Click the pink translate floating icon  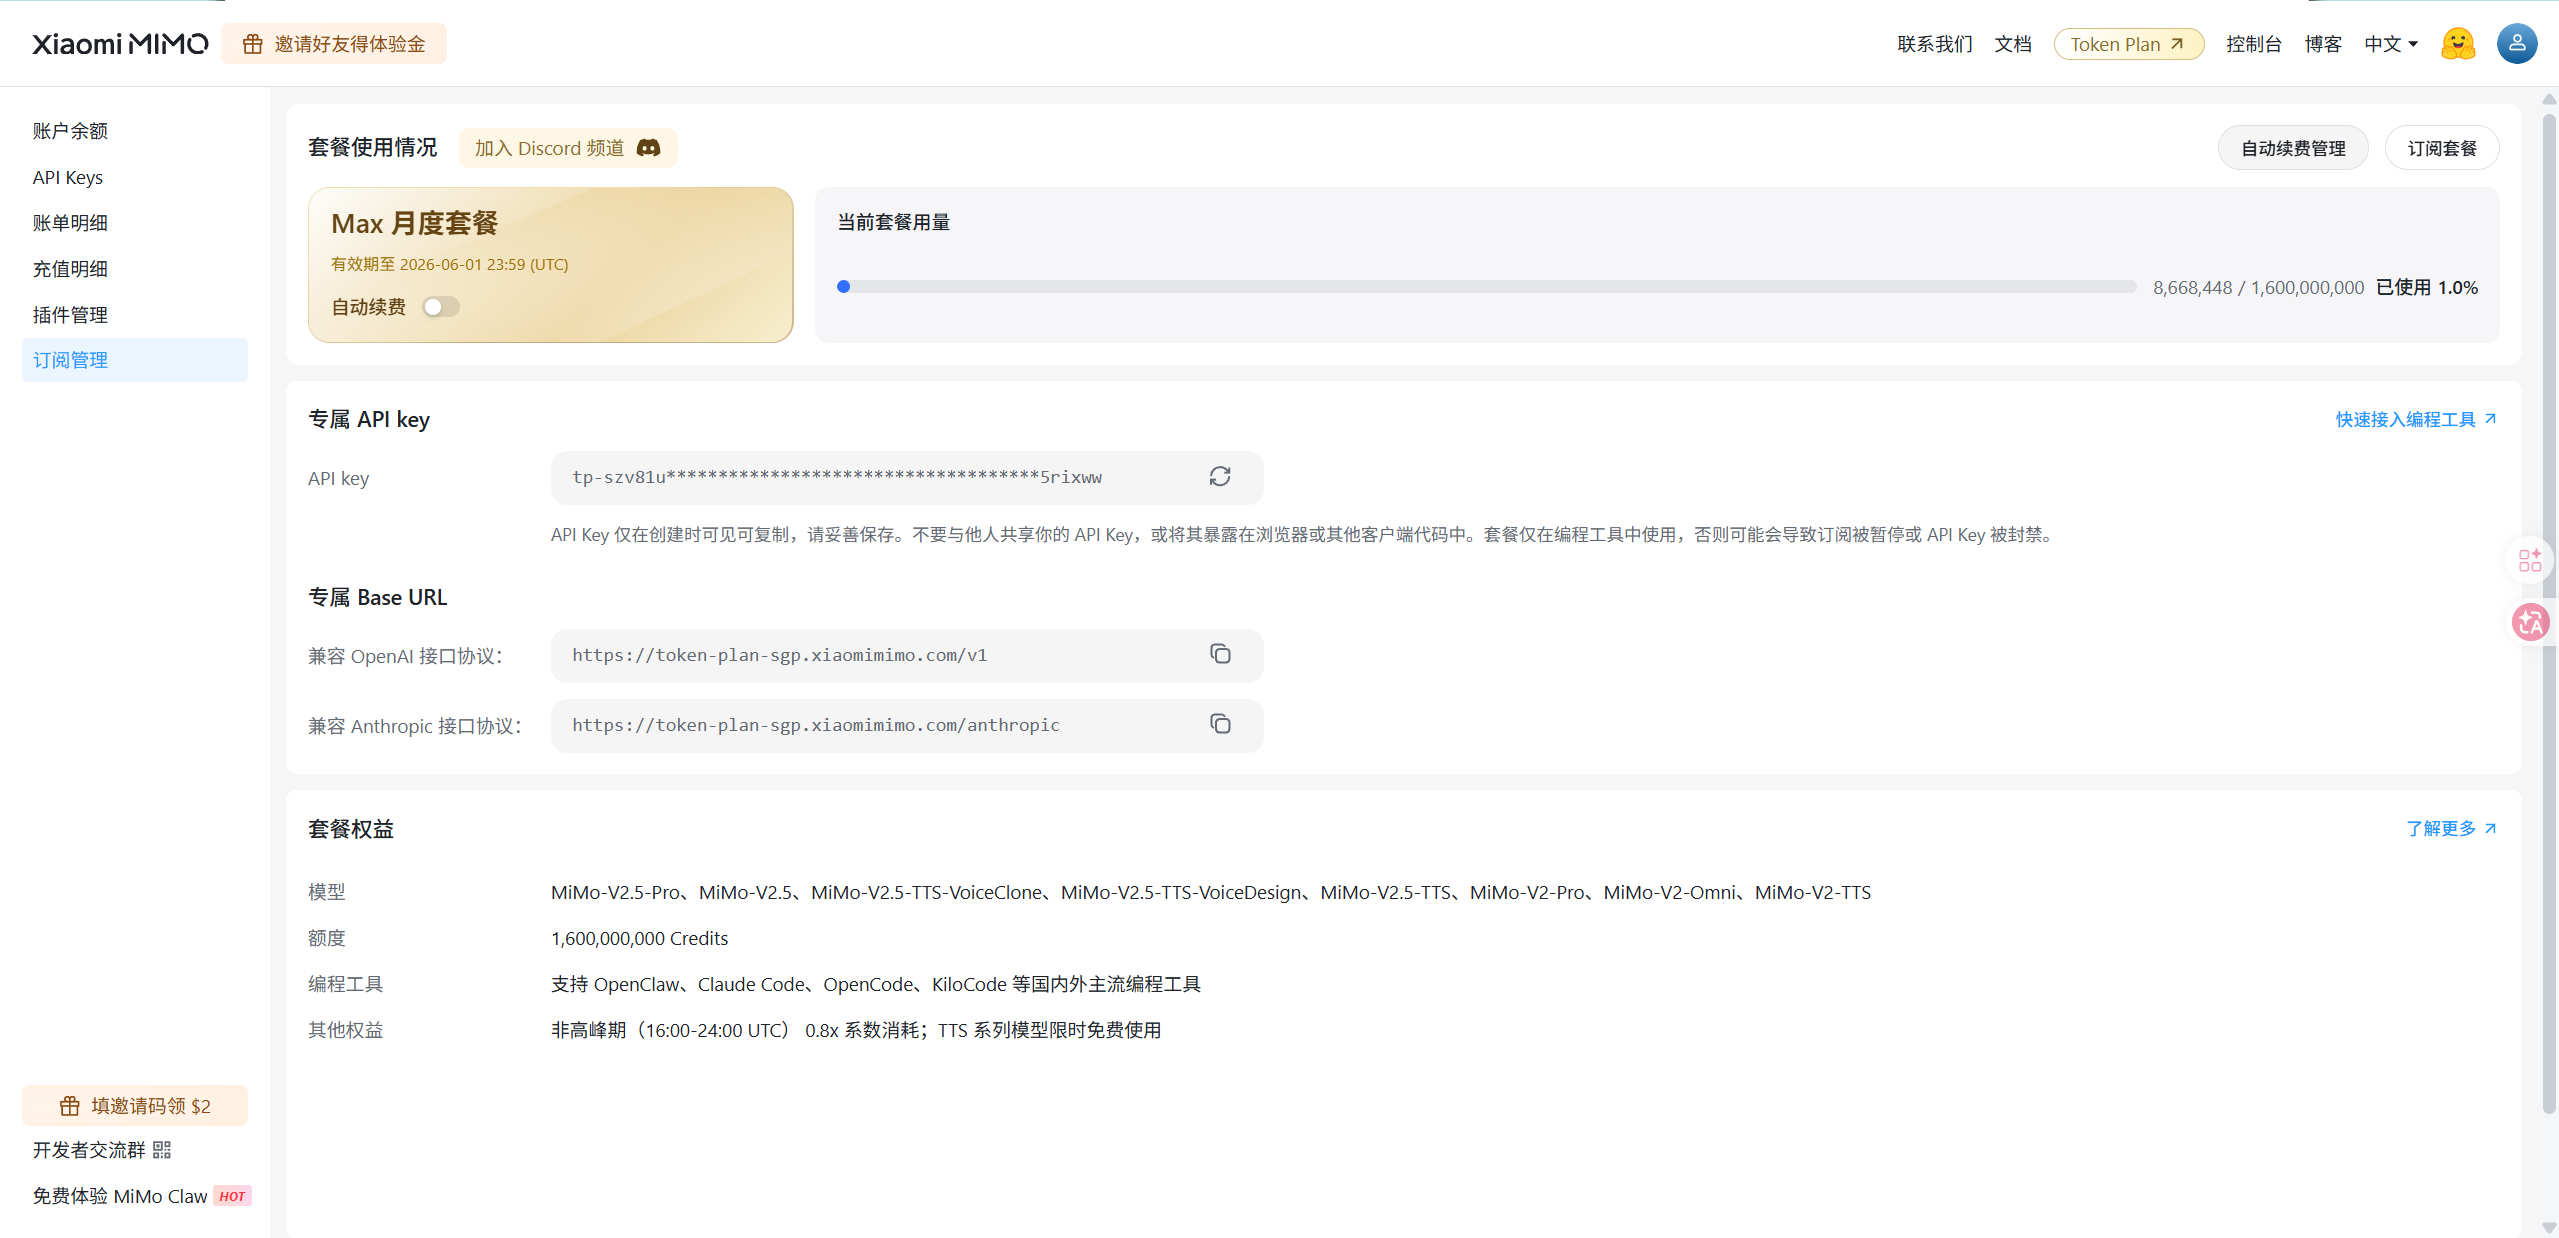pos(2531,622)
